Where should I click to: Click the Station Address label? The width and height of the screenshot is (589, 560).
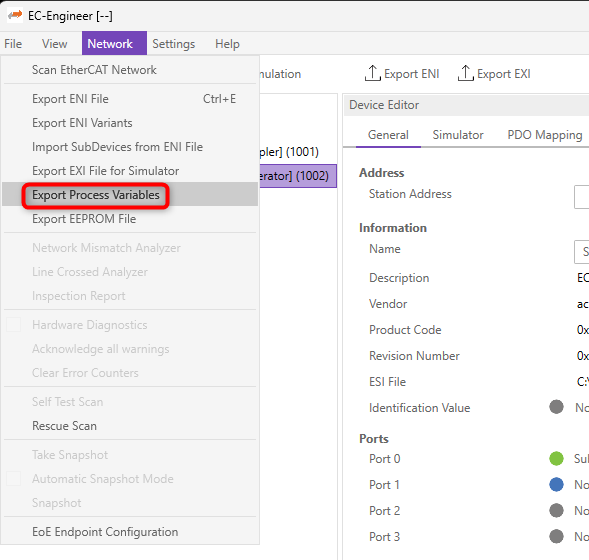(x=410, y=194)
